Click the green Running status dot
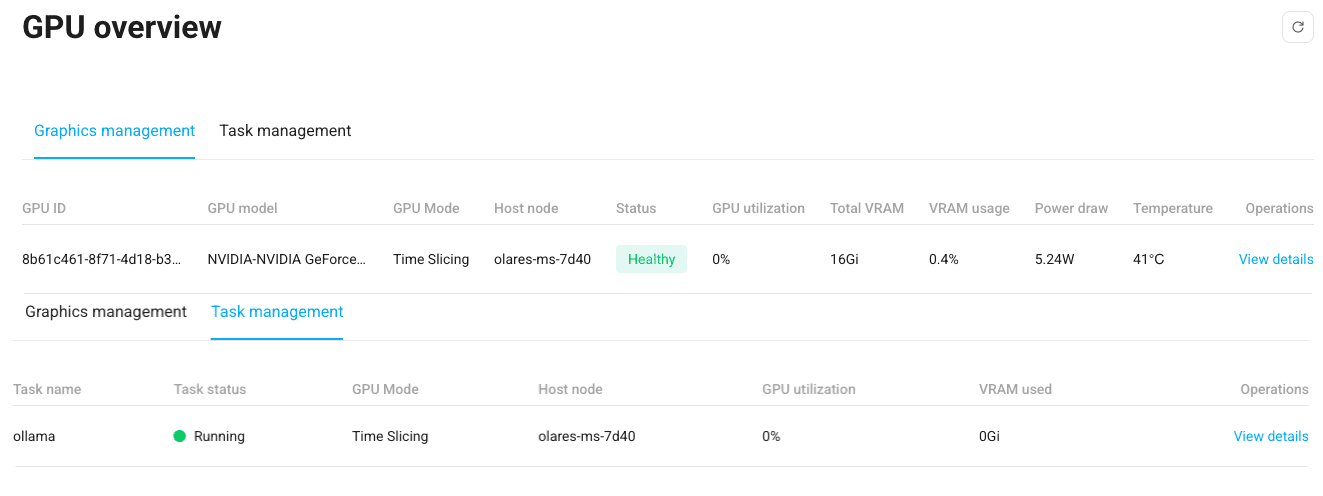The image size is (1323, 496). tap(180, 436)
